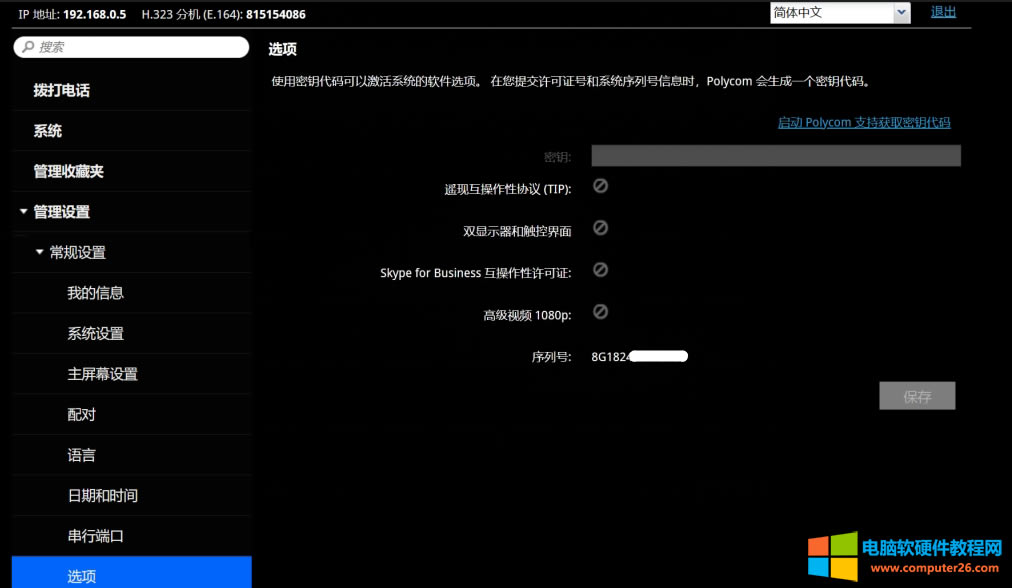Click the status icon beside 高级视频 1080p
1012x588 pixels.
point(600,312)
